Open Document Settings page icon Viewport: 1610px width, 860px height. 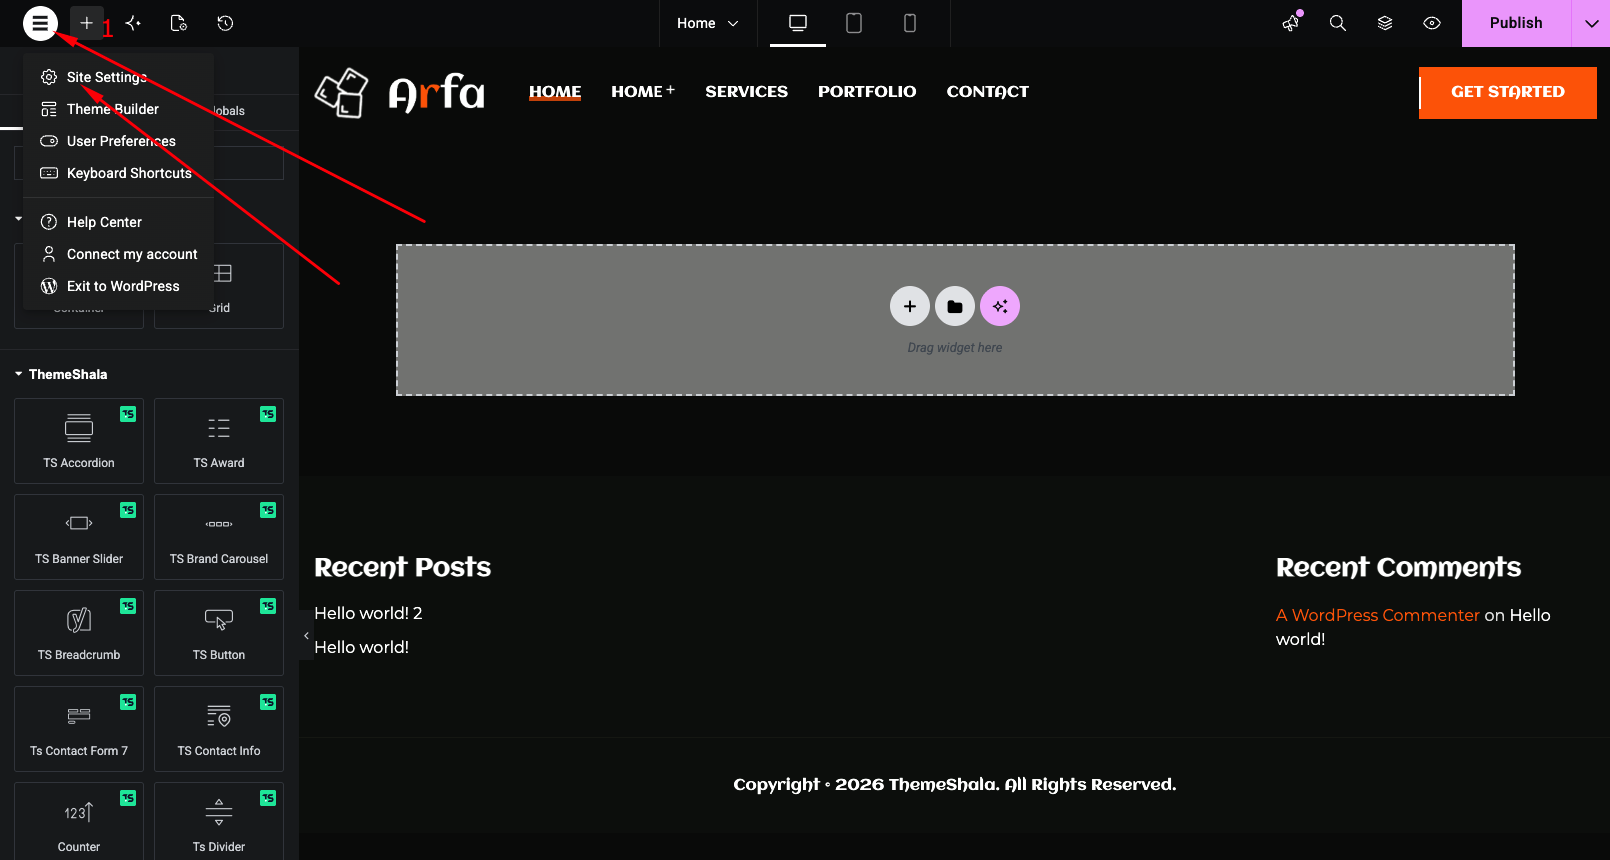point(179,23)
